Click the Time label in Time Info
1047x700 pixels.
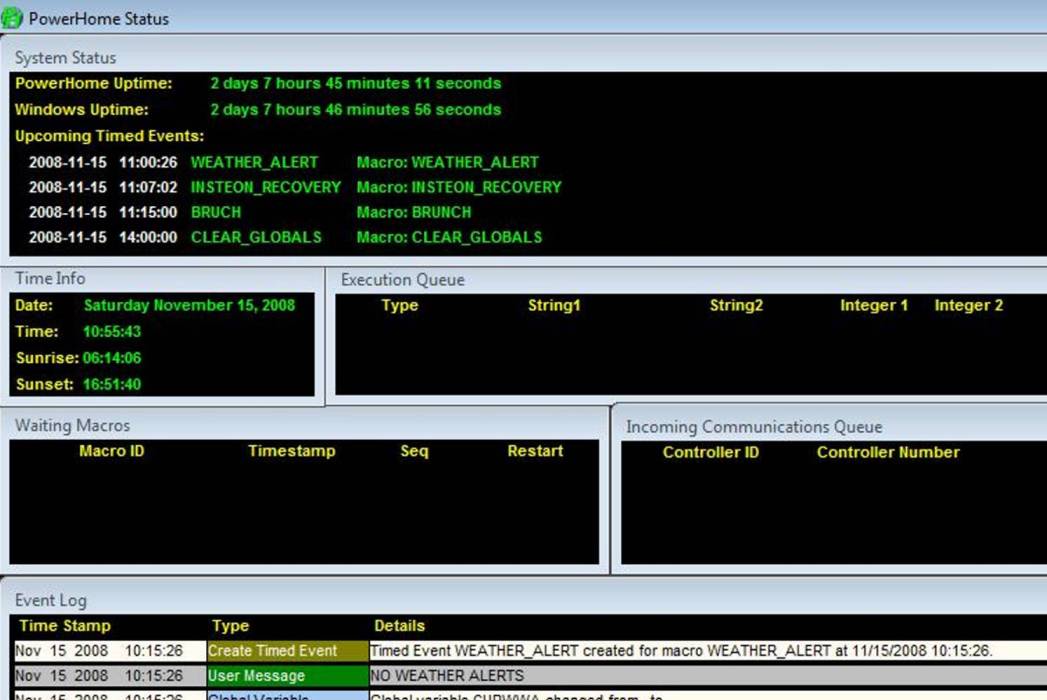(37, 332)
